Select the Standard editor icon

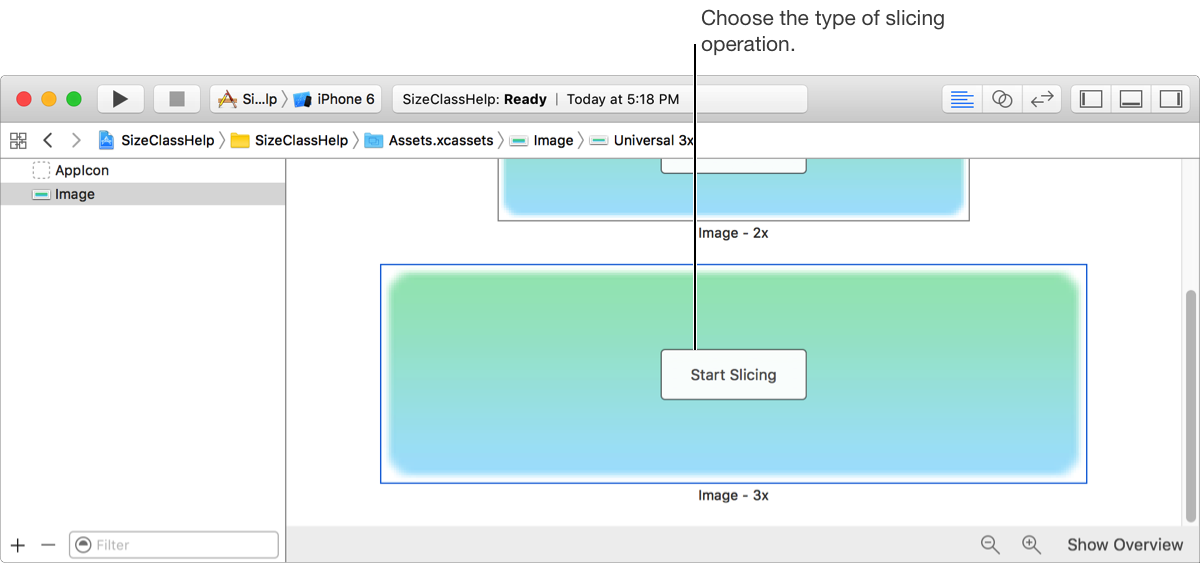pos(962,99)
